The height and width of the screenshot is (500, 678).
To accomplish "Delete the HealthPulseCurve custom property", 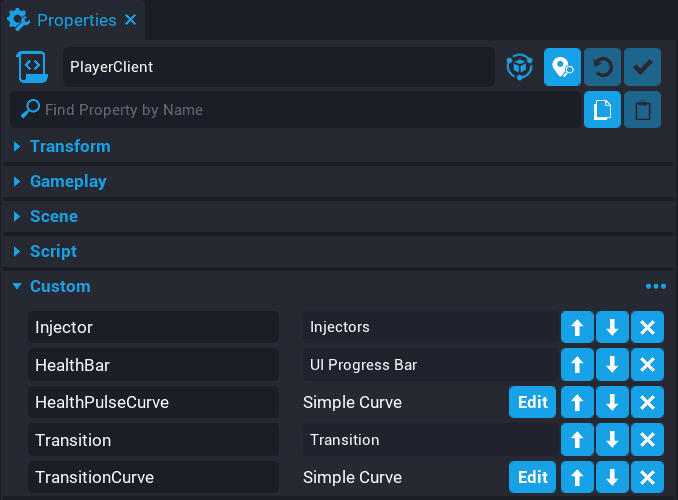I will (647, 402).
